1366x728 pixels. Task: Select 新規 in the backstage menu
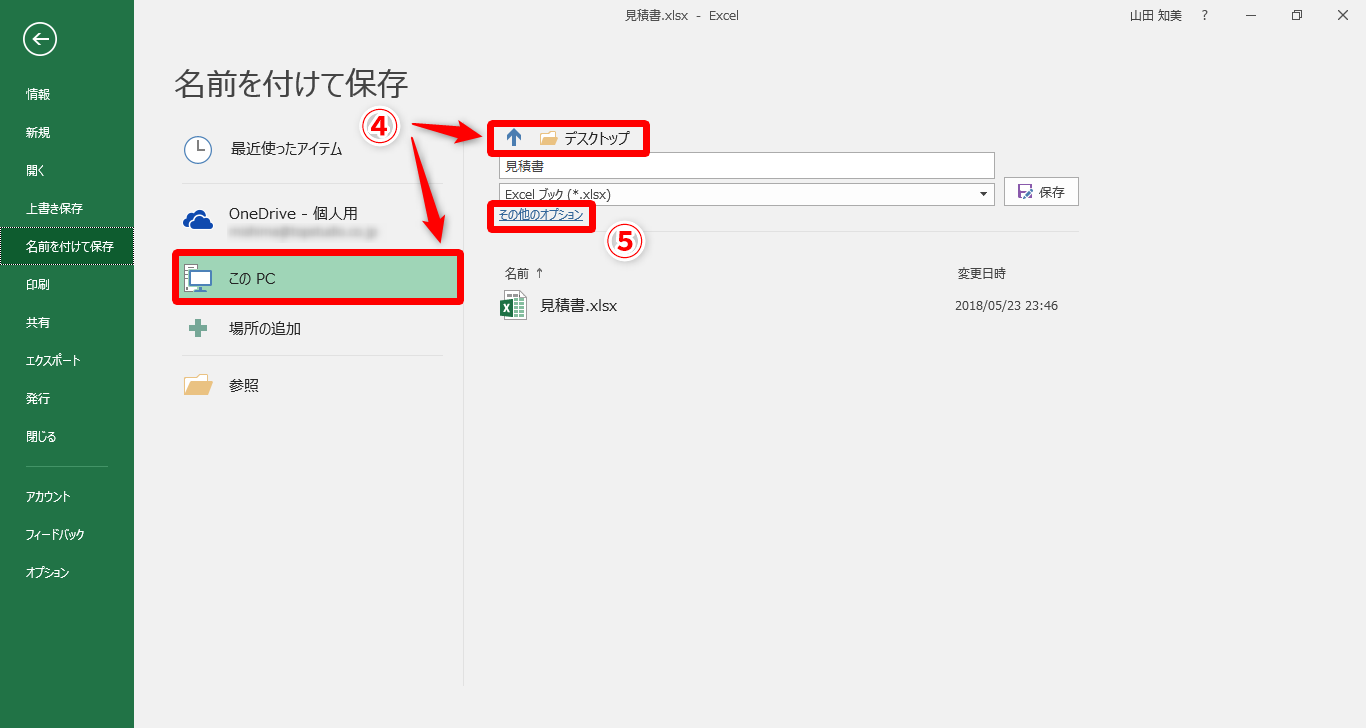[38, 132]
